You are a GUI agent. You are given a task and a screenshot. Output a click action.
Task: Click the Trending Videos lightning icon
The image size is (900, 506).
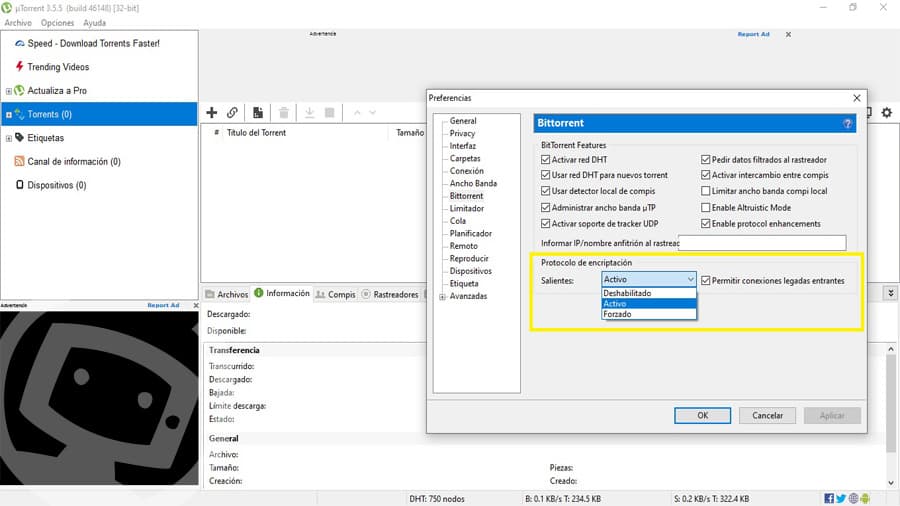(x=20, y=67)
